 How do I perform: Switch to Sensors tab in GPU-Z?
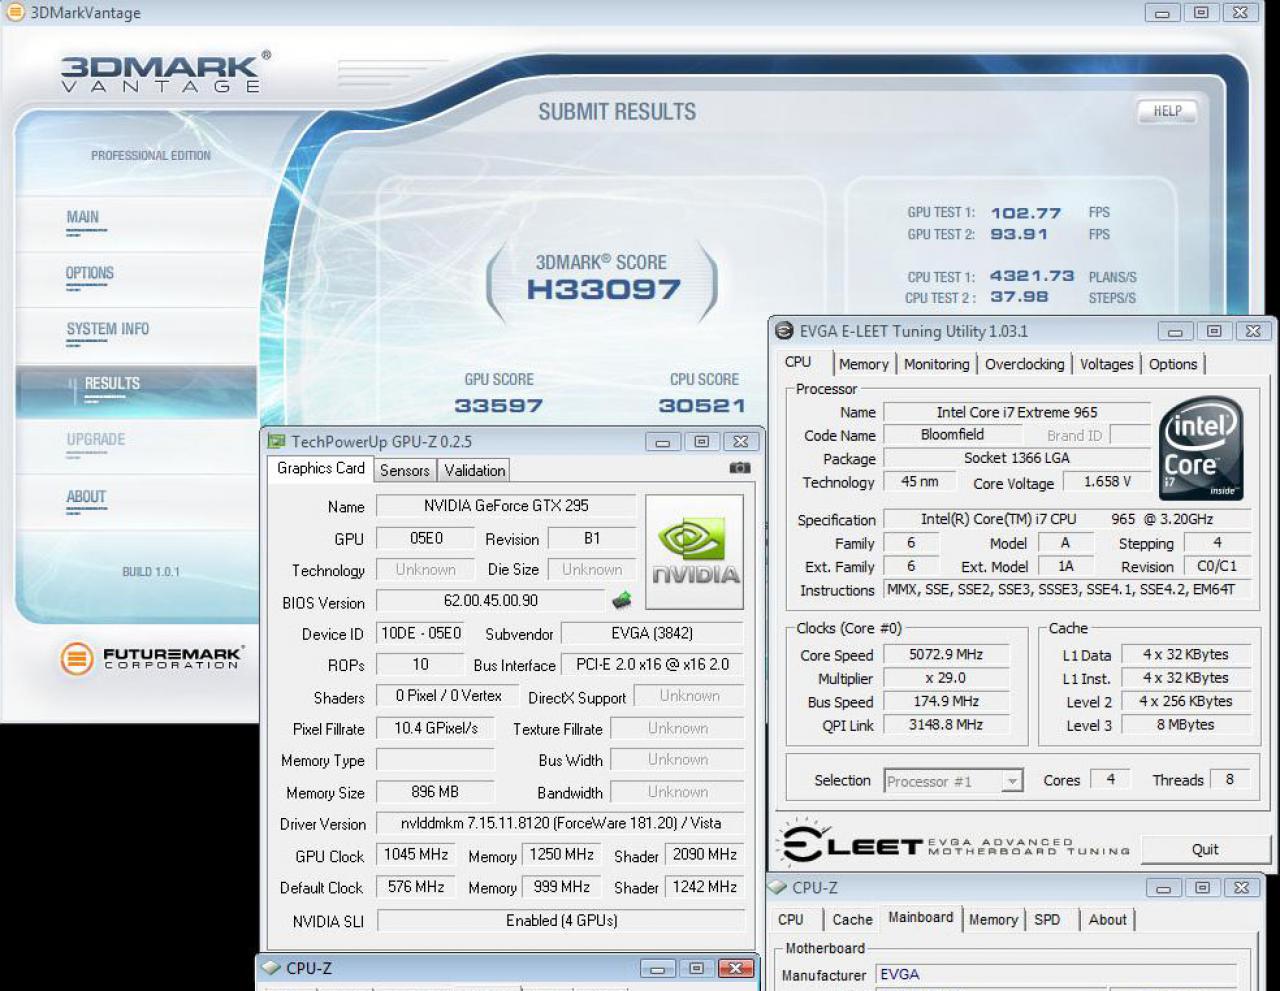coord(405,470)
